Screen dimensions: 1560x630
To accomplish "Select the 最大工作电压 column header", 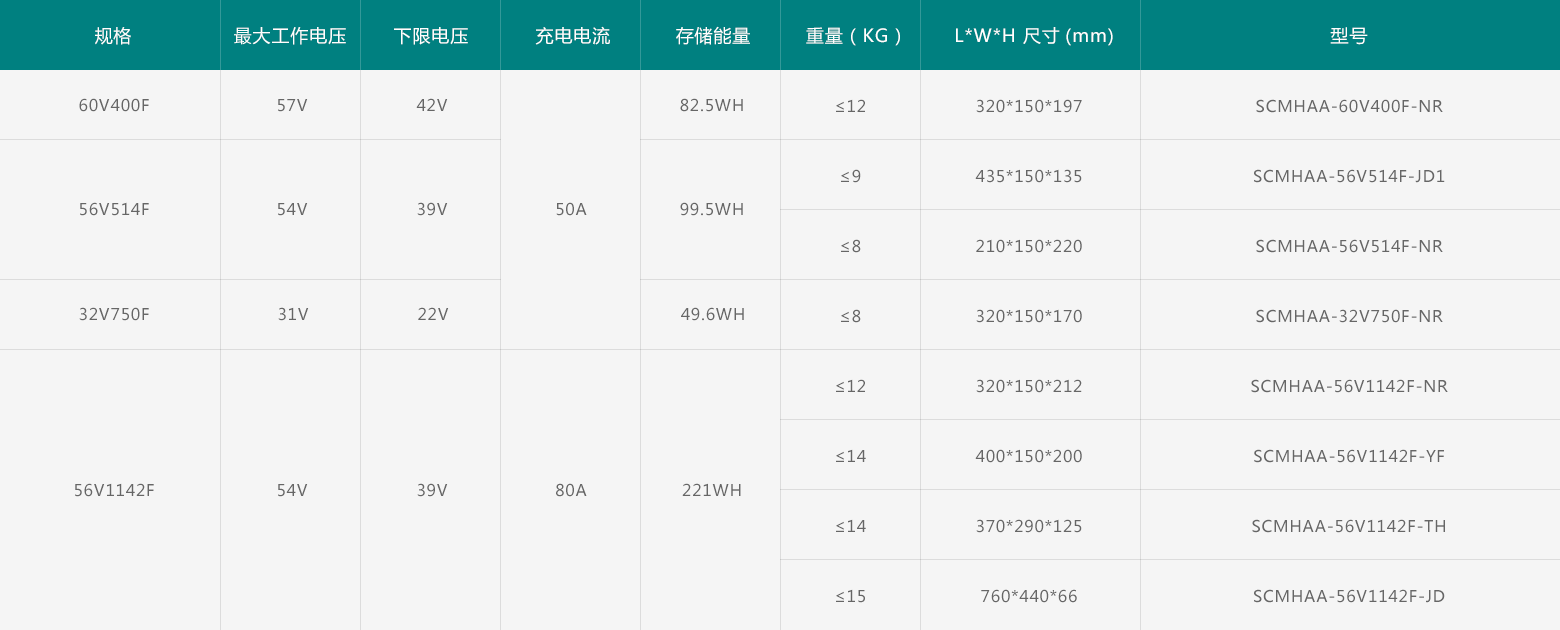I will (x=290, y=36).
